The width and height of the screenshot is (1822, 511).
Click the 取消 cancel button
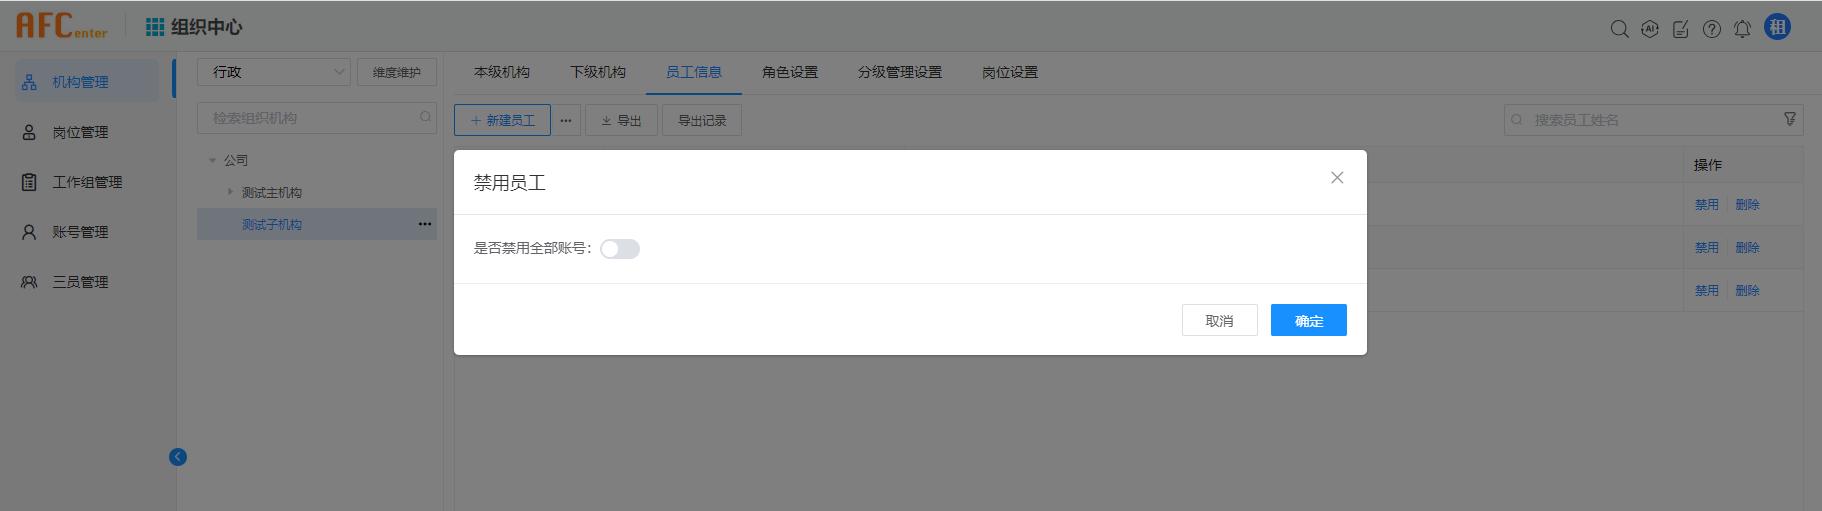point(1219,320)
